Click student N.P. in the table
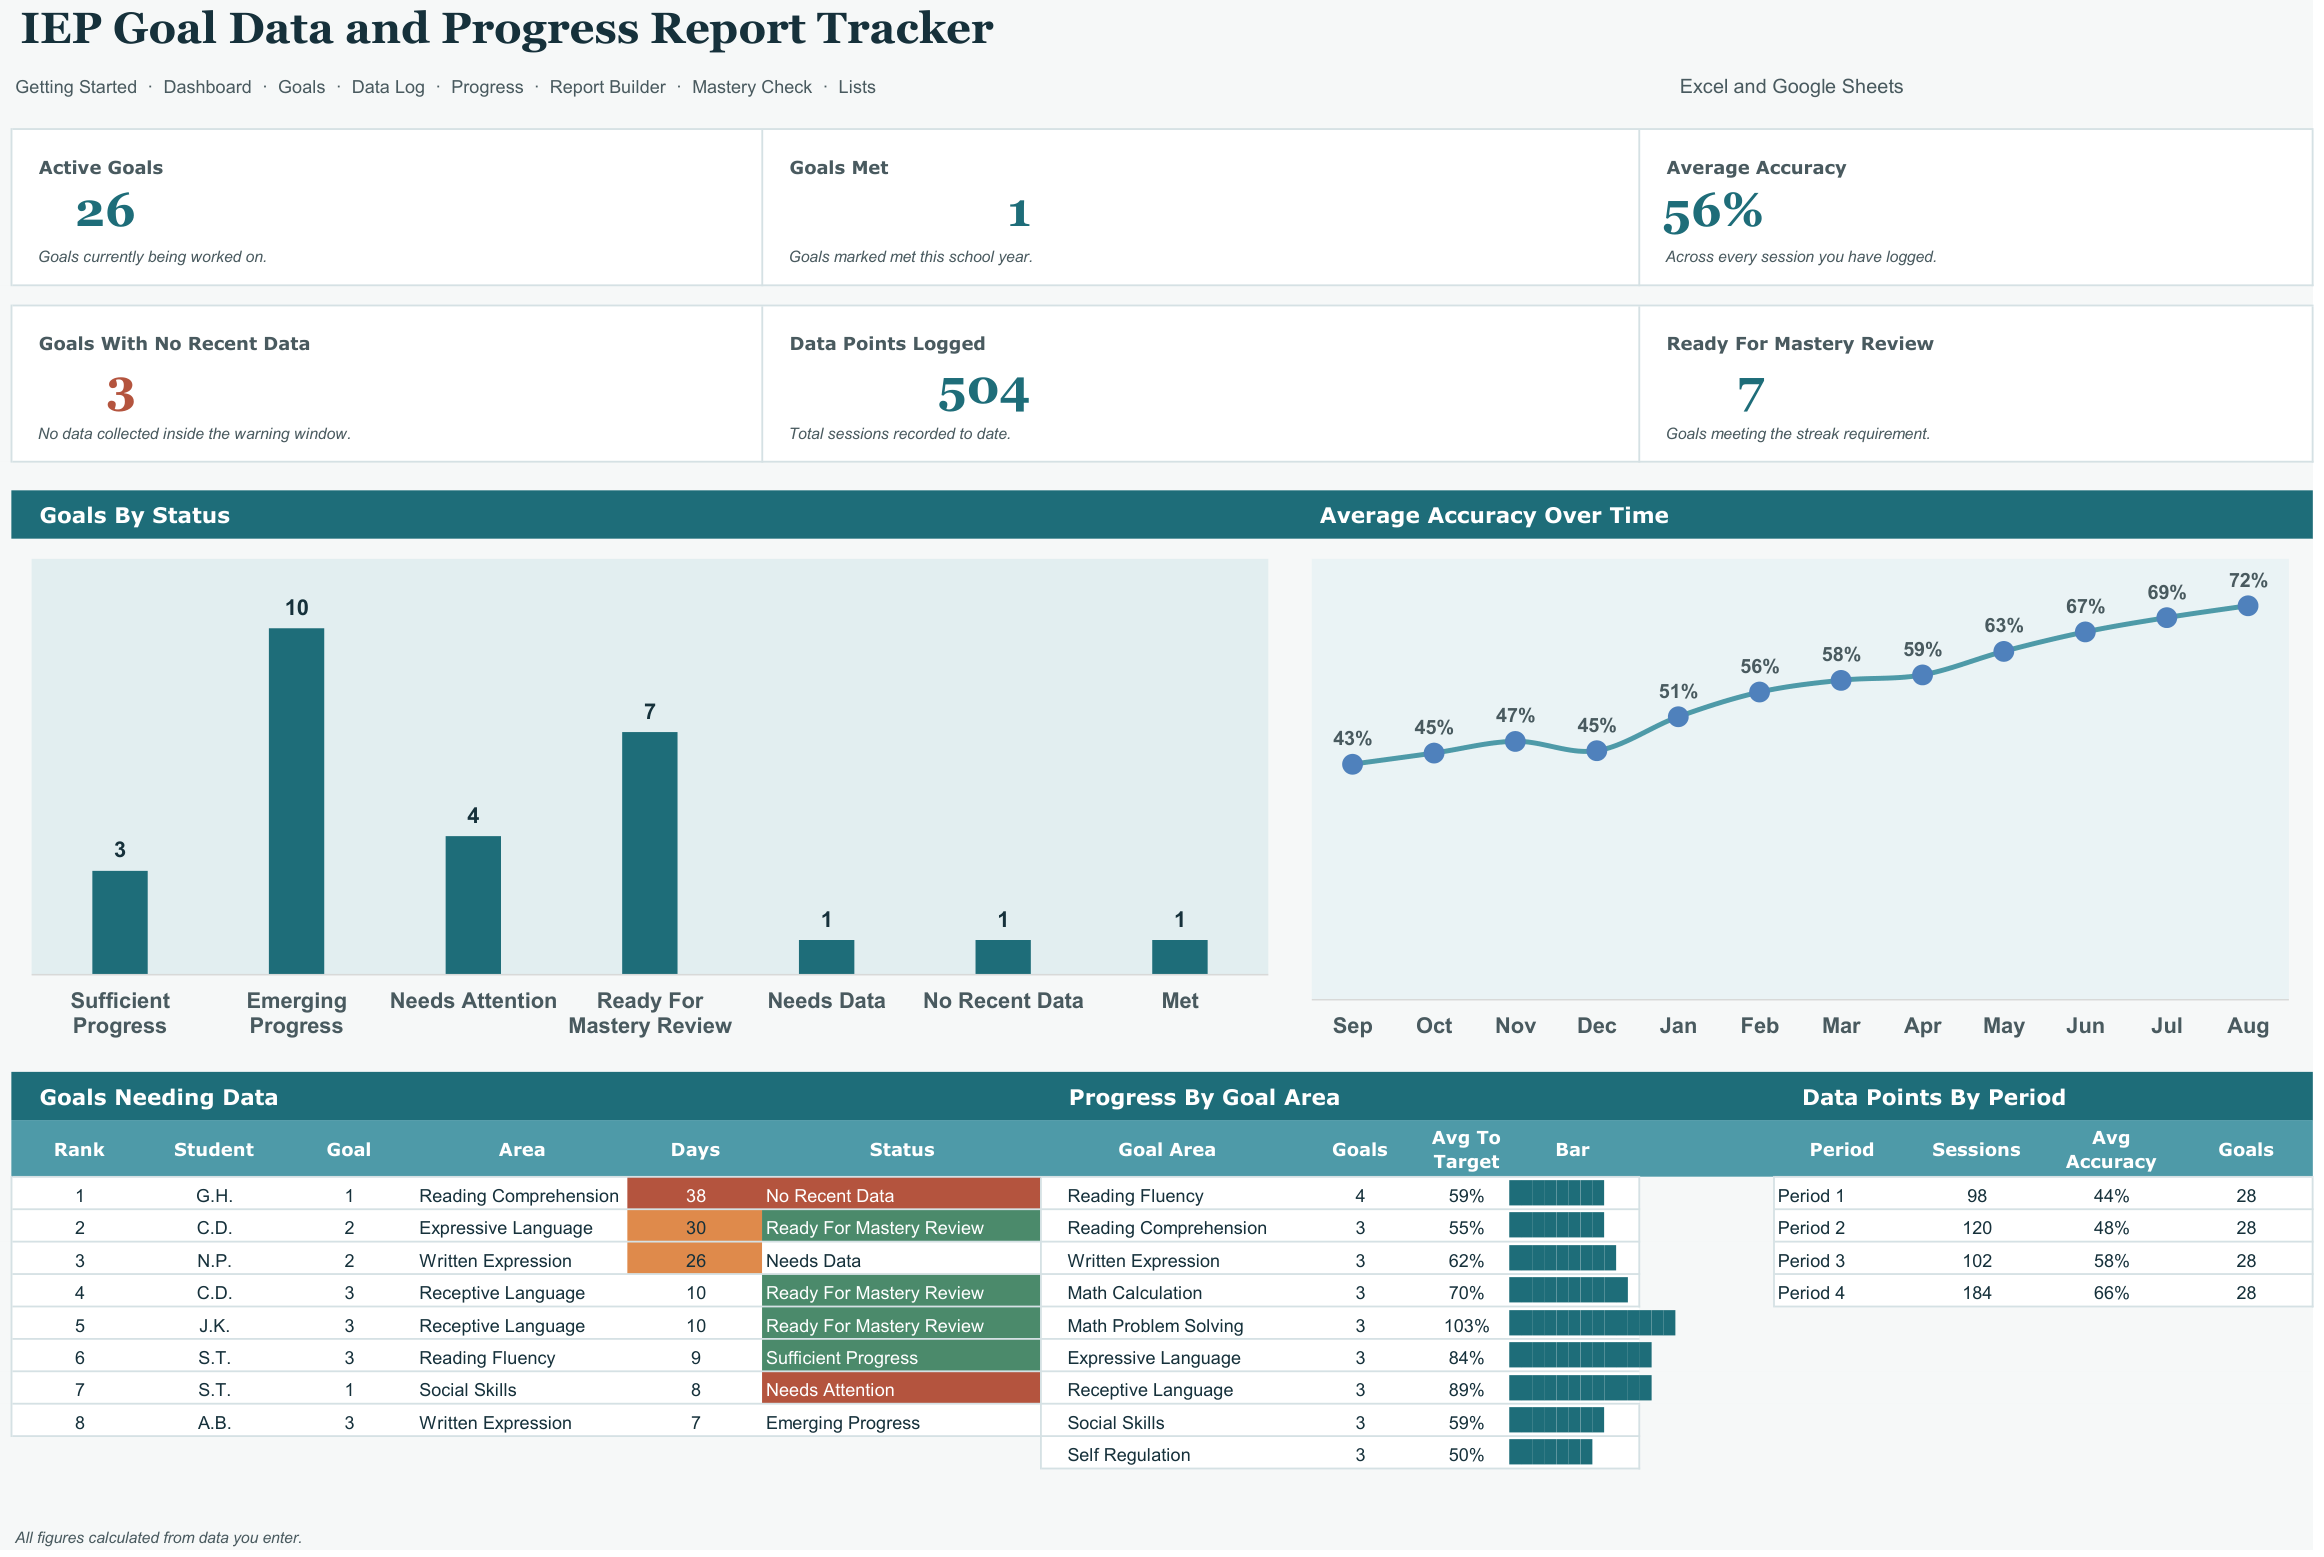Viewport: 2324px width, 1557px height. [x=214, y=1260]
